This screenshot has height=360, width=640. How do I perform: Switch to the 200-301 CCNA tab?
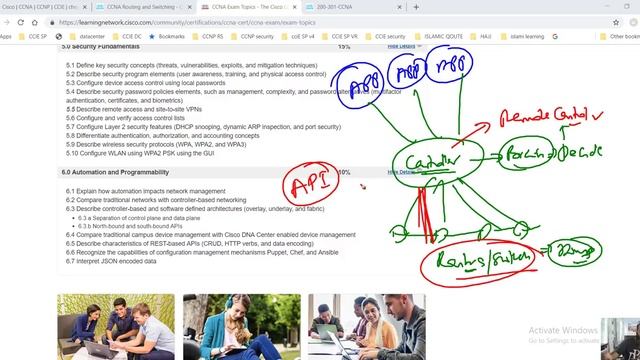354,7
